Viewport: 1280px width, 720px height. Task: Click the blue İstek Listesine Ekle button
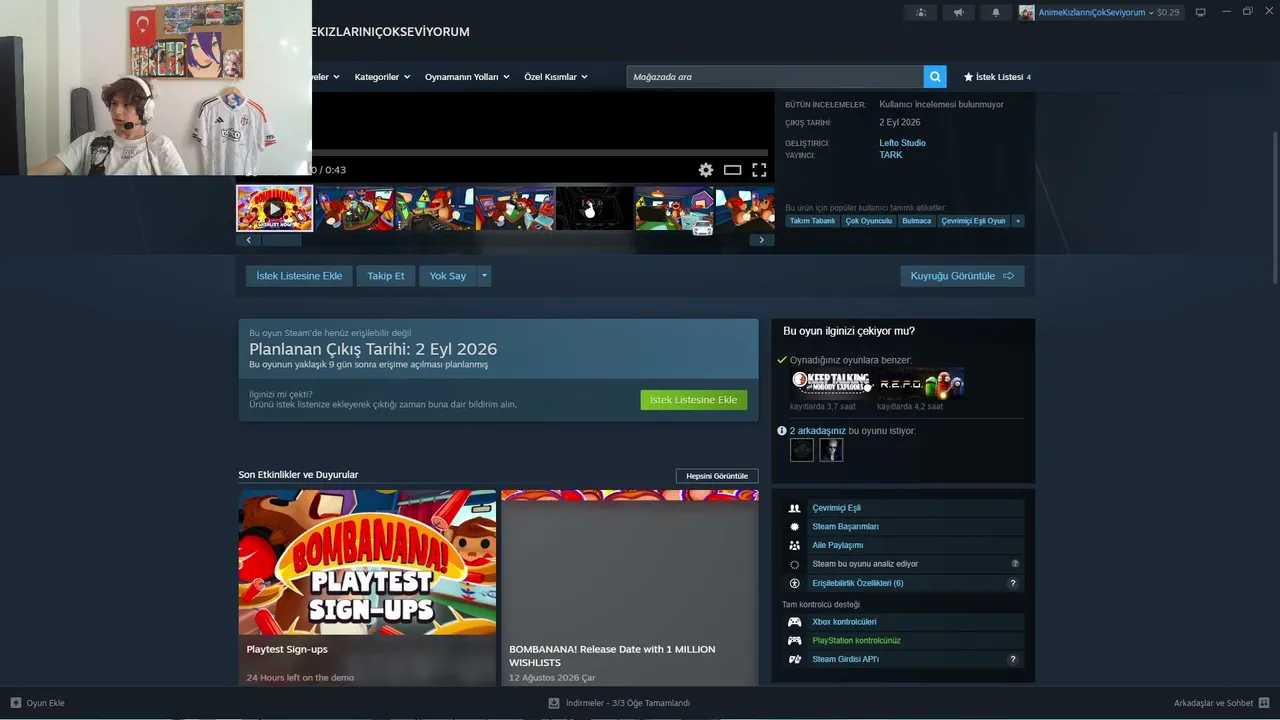click(299, 276)
